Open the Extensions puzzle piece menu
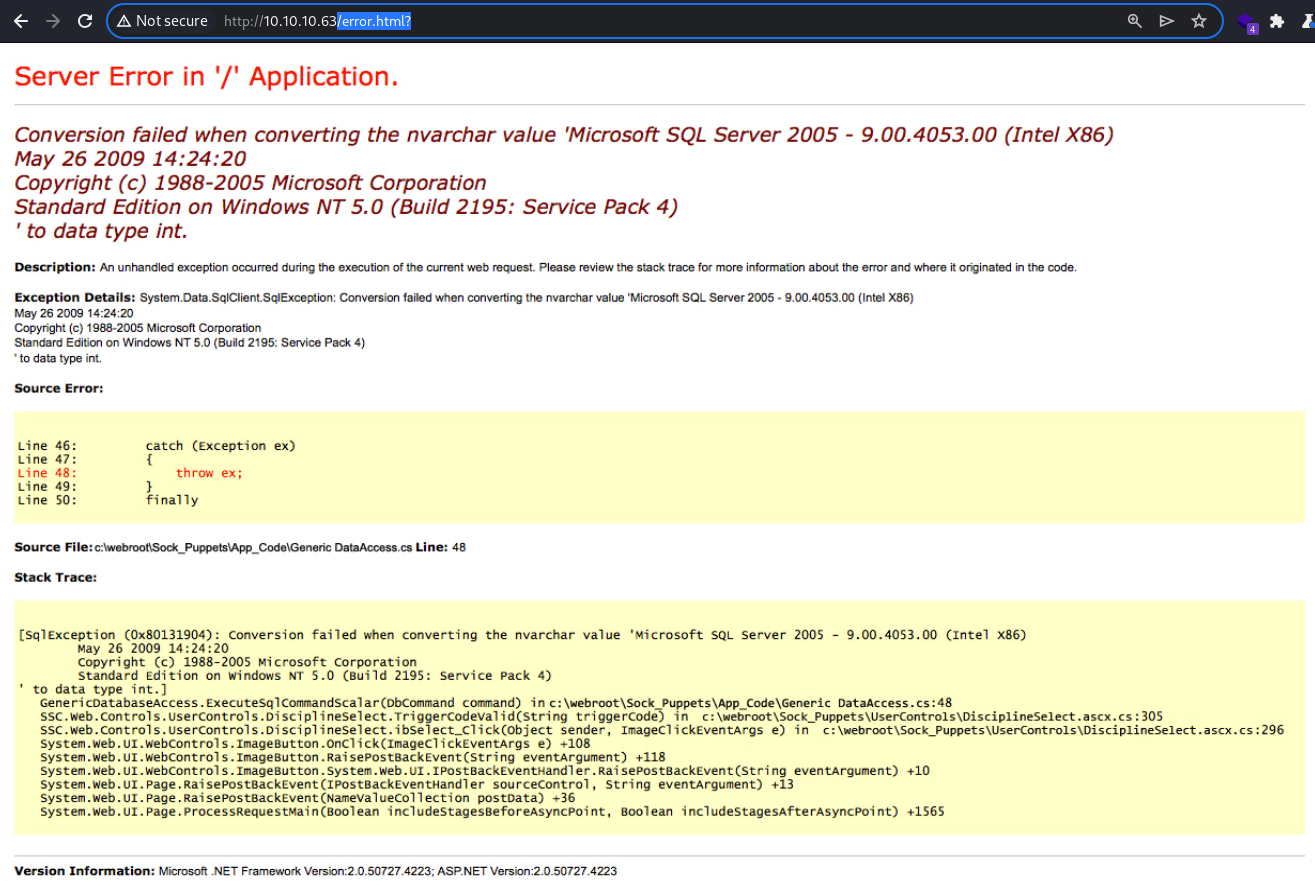The width and height of the screenshot is (1315, 887). coord(1277,21)
